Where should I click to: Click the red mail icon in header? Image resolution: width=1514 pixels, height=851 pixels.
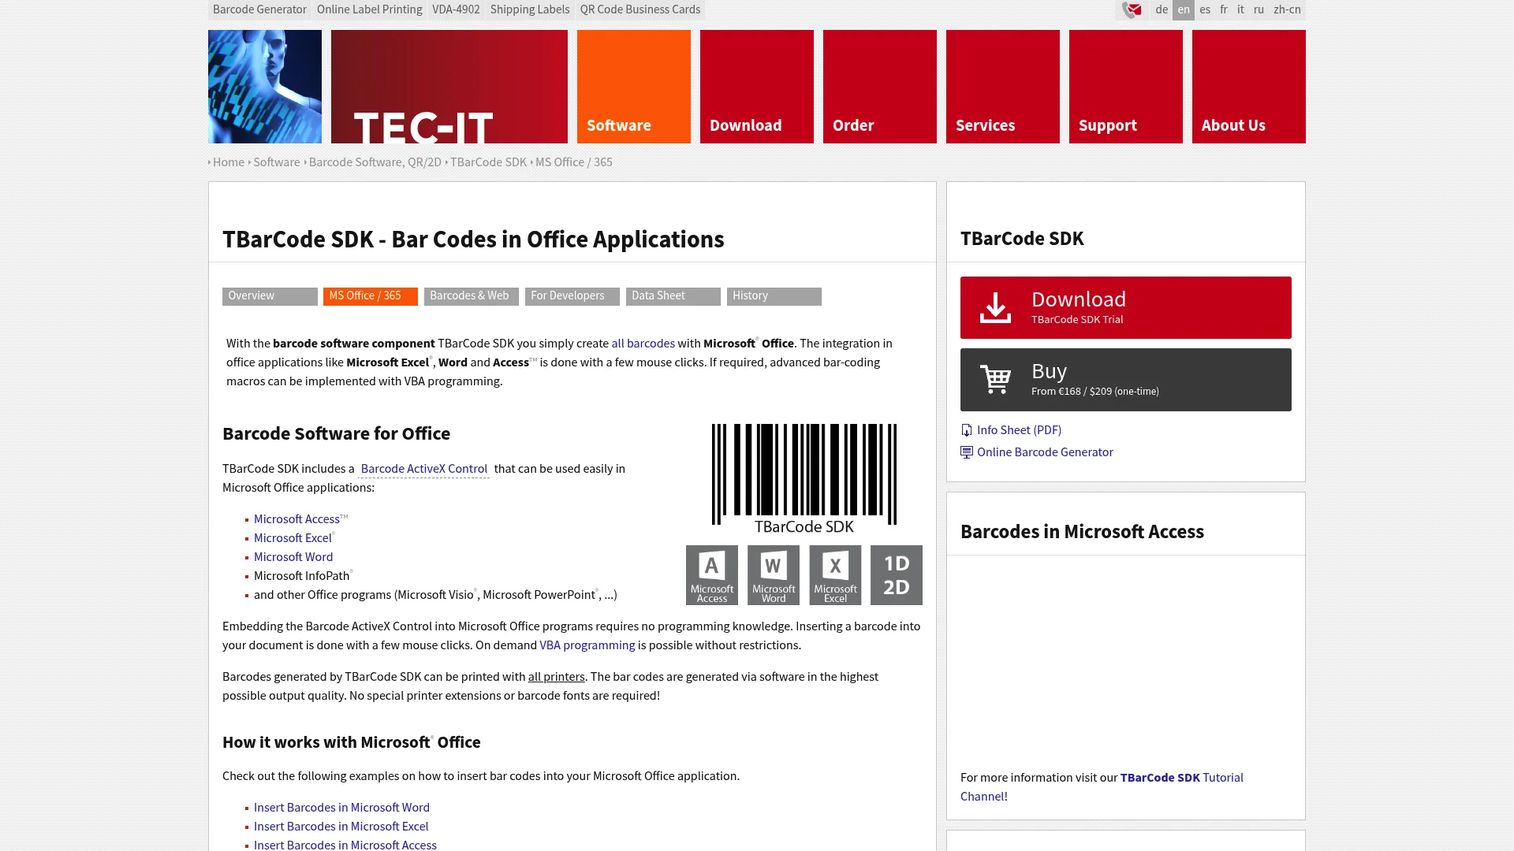(1132, 10)
